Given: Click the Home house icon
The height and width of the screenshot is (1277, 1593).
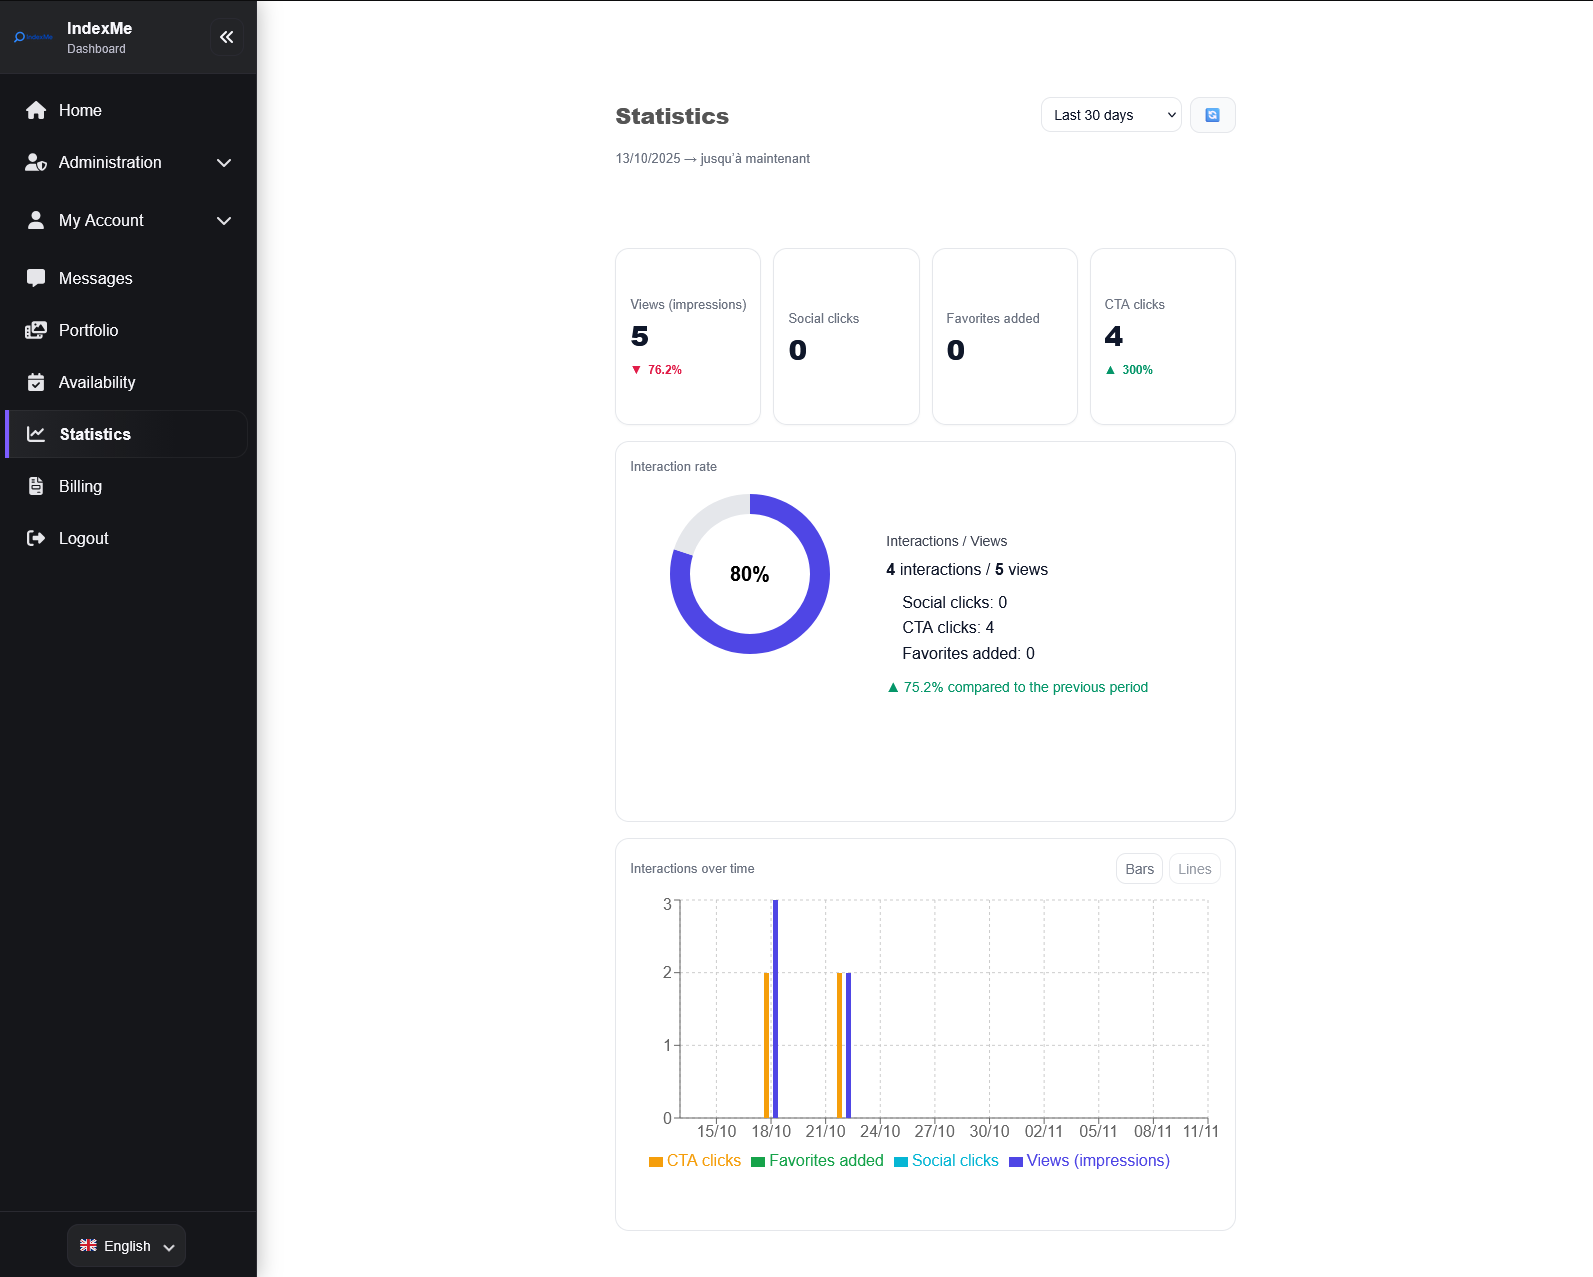Looking at the screenshot, I should [36, 110].
